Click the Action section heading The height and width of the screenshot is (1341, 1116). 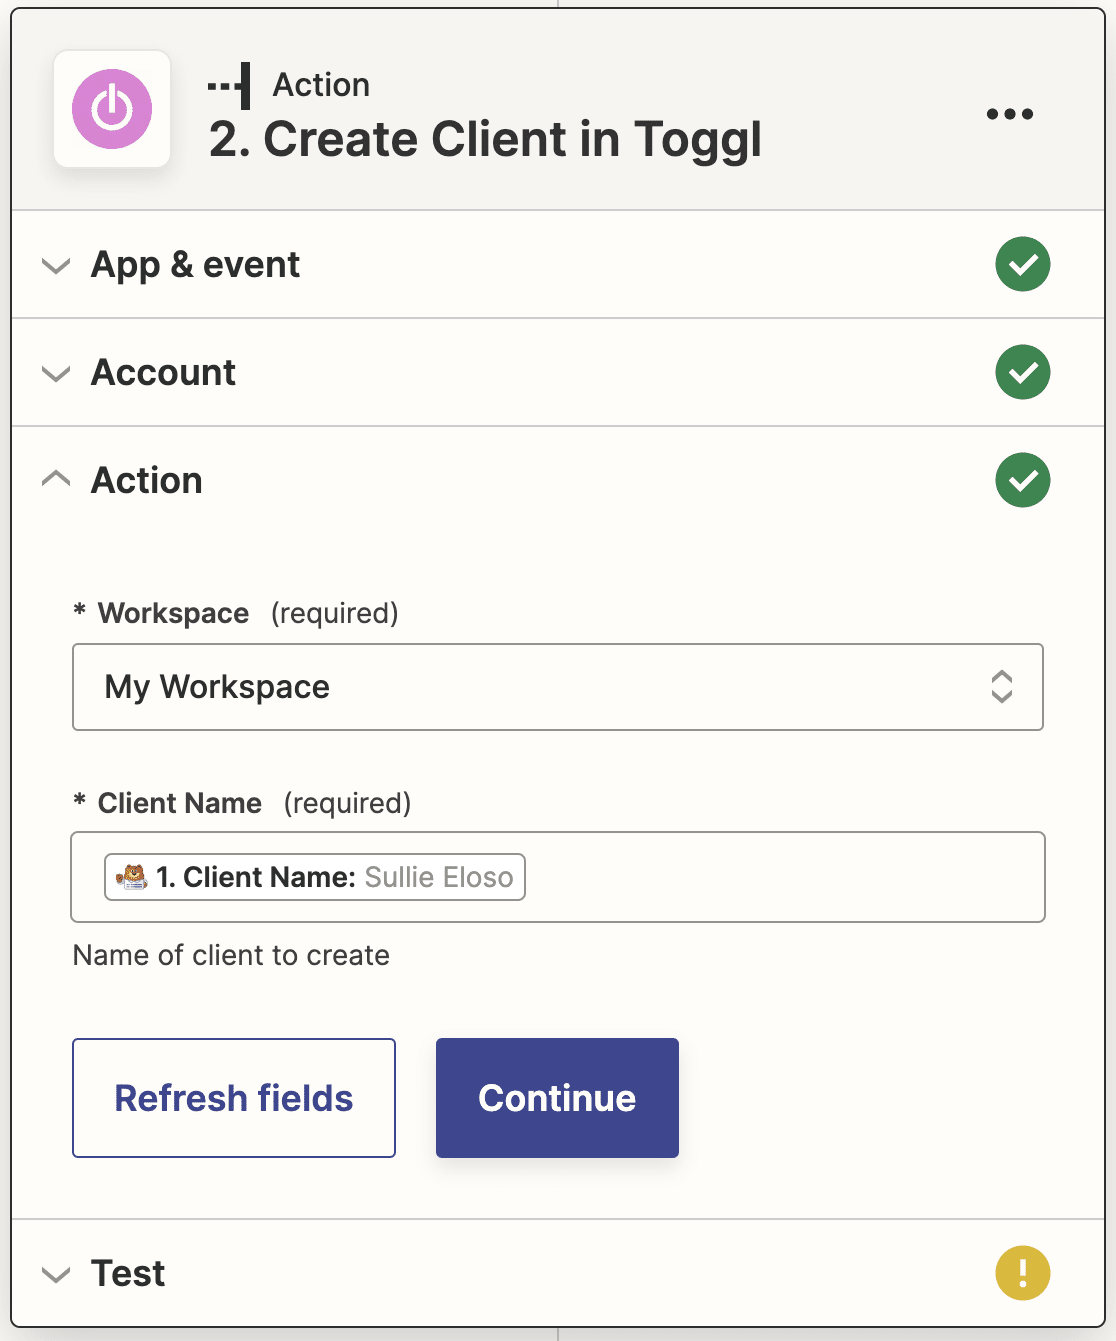pyautogui.click(x=147, y=480)
